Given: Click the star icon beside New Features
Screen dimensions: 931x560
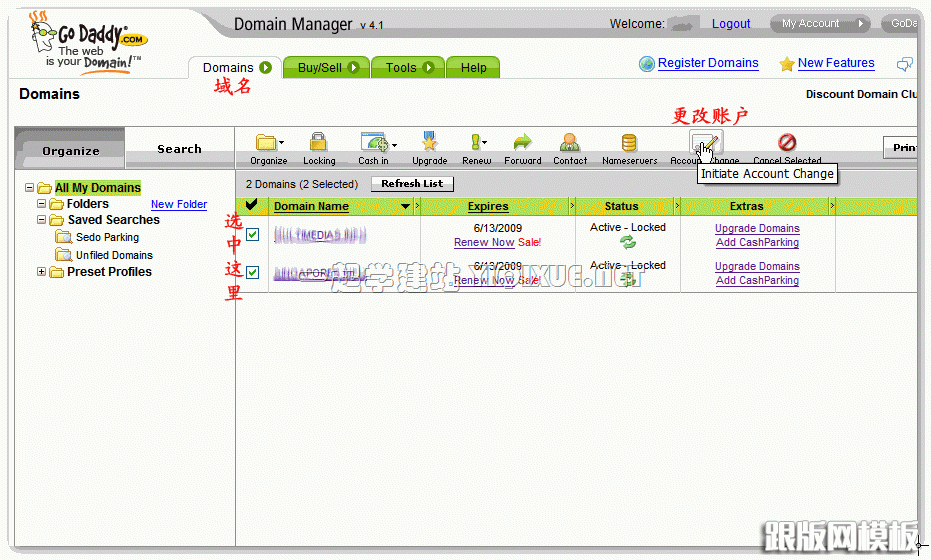Looking at the screenshot, I should pyautogui.click(x=787, y=64).
